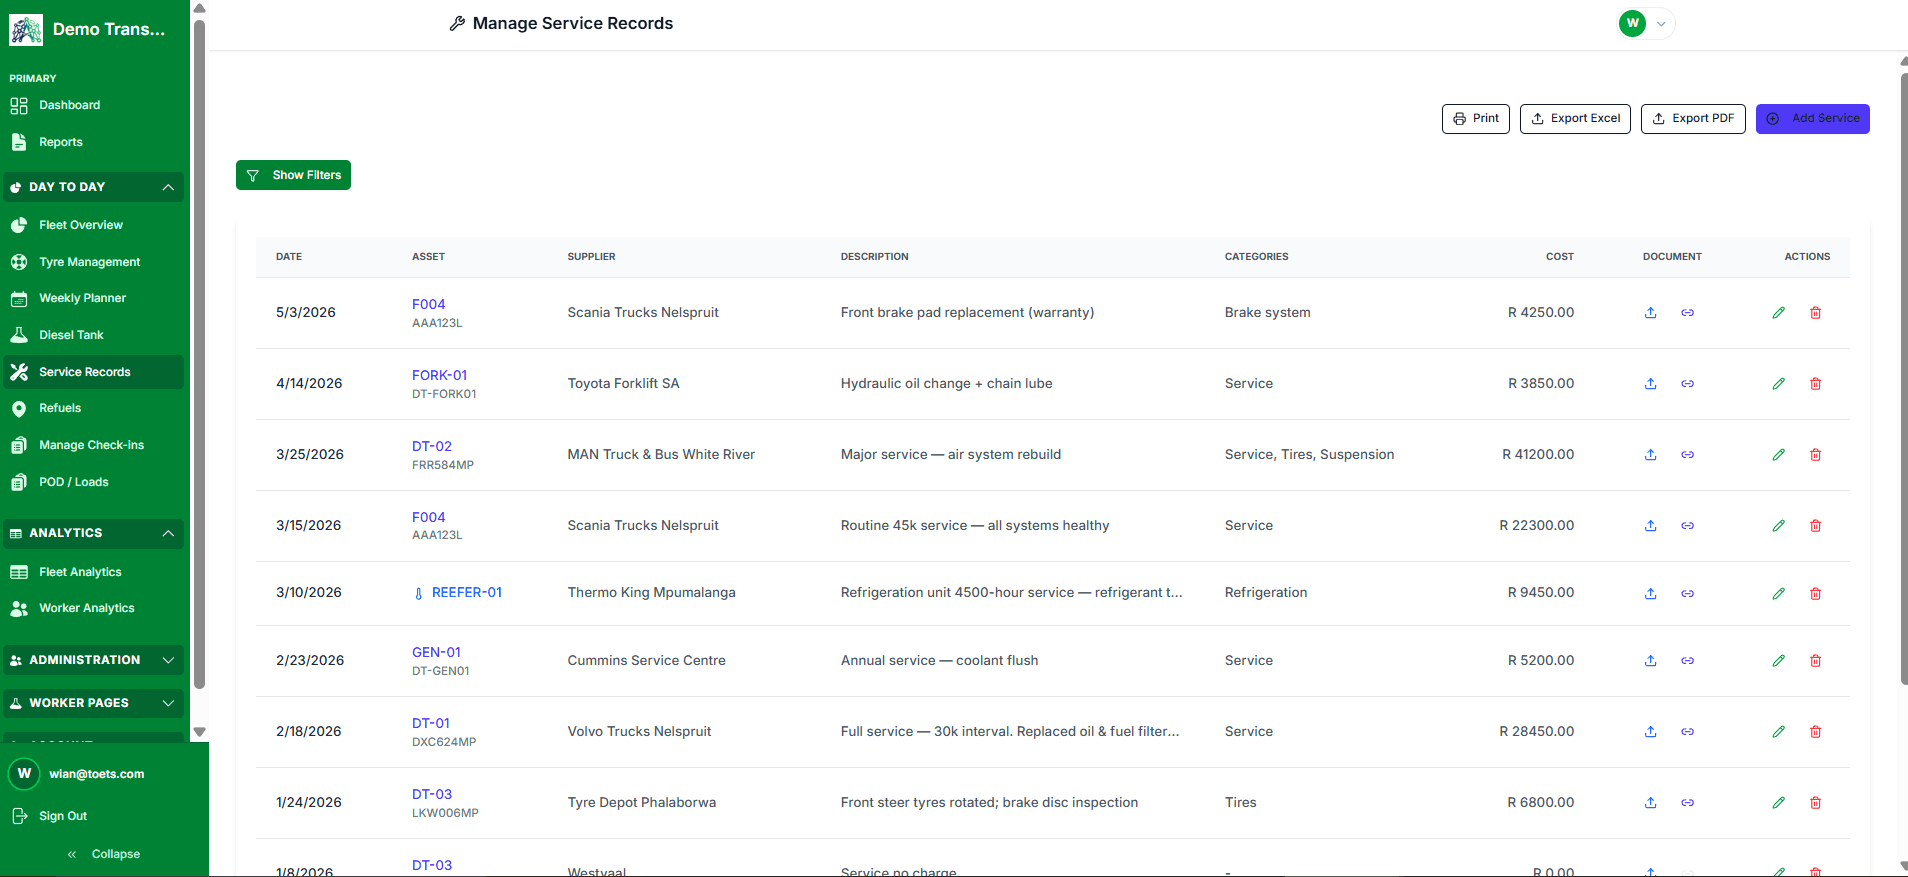The image size is (1908, 877).
Task: Upload document for Routine 45k service row
Action: point(1651,526)
